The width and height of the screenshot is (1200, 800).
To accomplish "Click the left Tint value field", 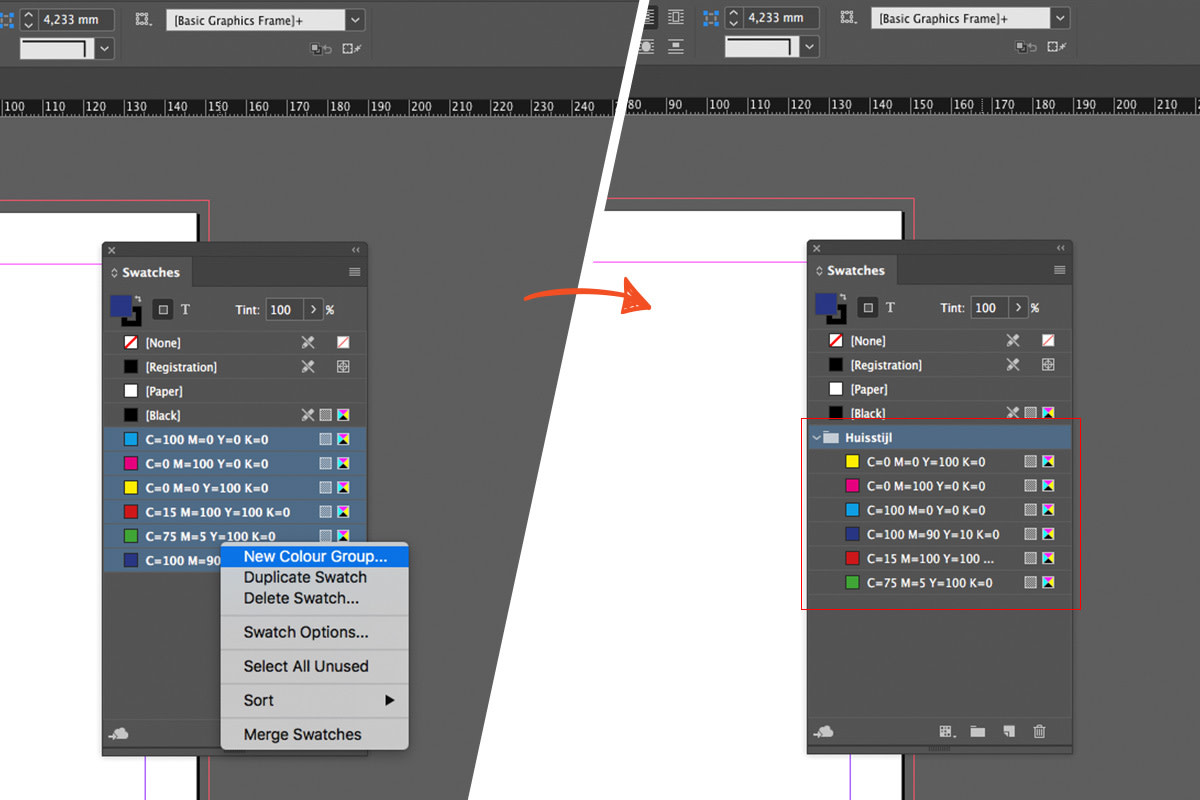I will (x=283, y=310).
